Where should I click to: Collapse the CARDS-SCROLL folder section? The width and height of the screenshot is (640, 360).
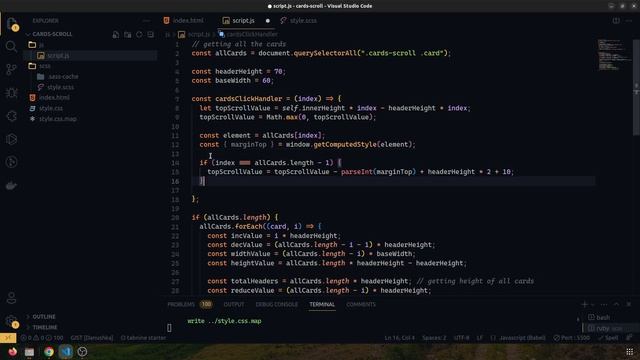(x=49, y=34)
